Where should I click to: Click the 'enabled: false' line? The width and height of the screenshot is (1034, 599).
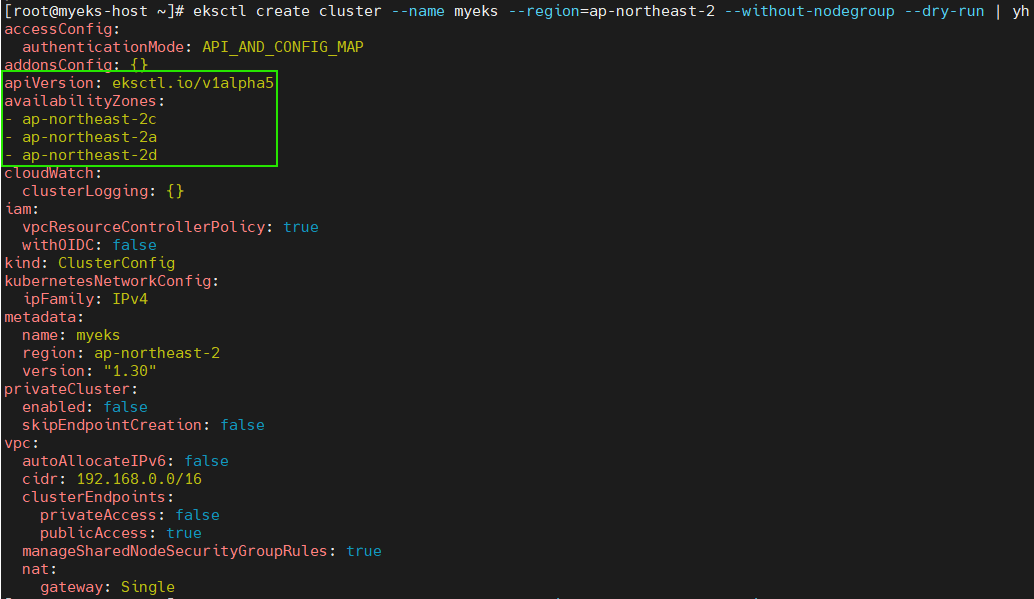point(84,407)
